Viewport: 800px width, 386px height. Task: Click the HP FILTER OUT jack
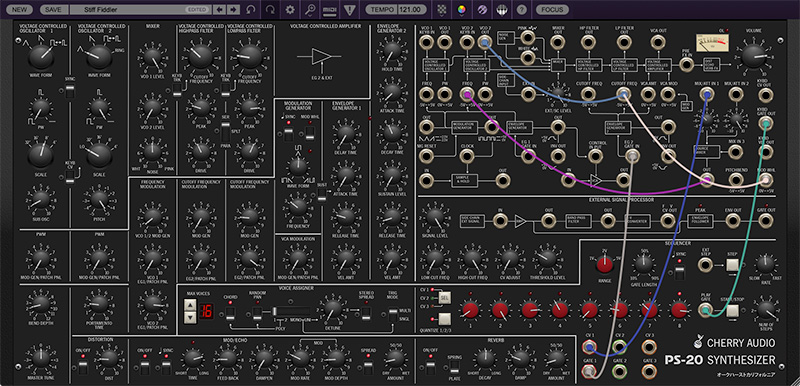(588, 42)
